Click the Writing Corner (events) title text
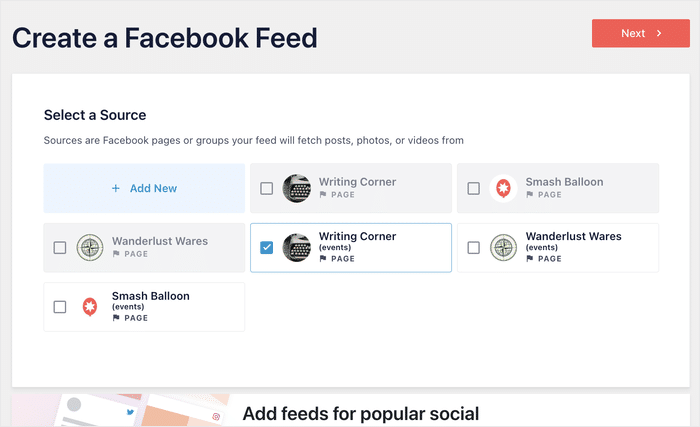This screenshot has height=427, width=700. (x=357, y=236)
